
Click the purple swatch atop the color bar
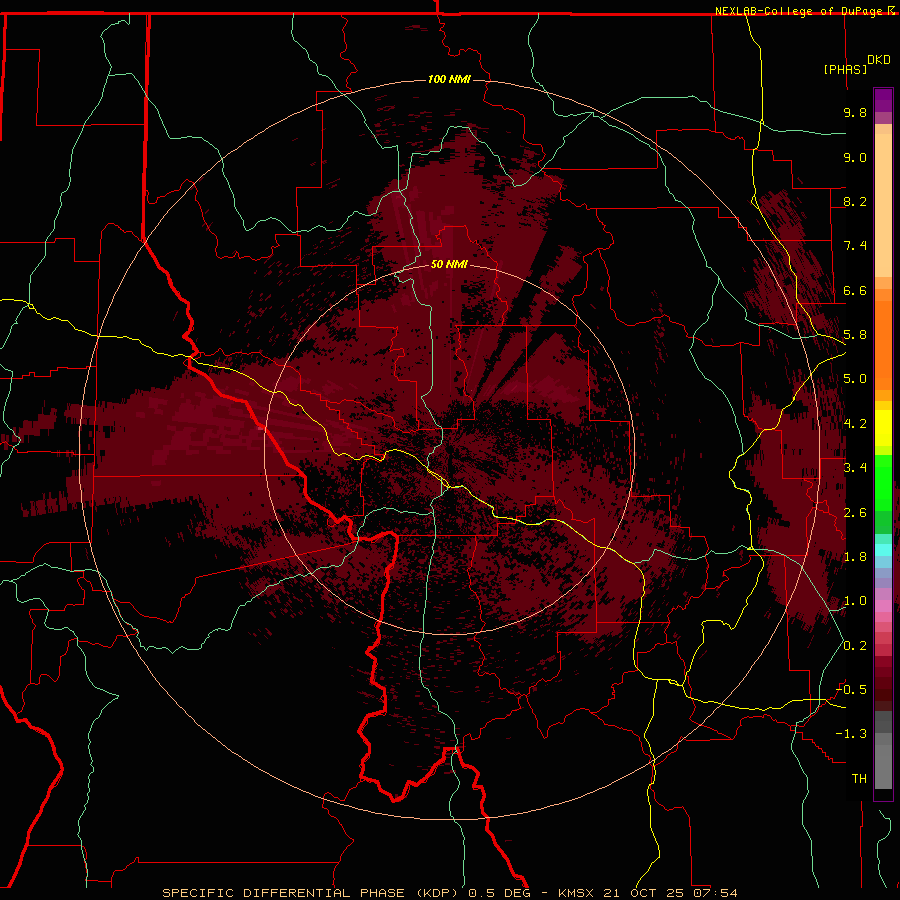pyautogui.click(x=883, y=100)
